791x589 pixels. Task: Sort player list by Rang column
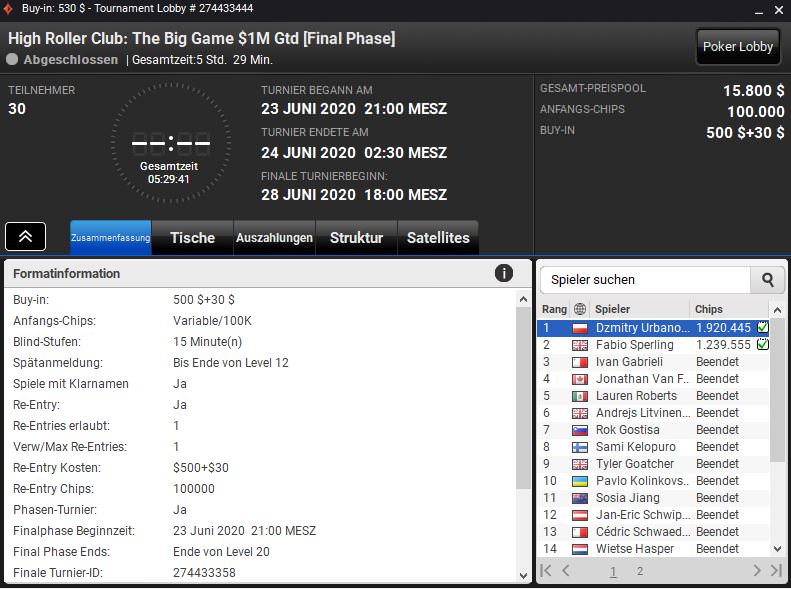[x=554, y=309]
